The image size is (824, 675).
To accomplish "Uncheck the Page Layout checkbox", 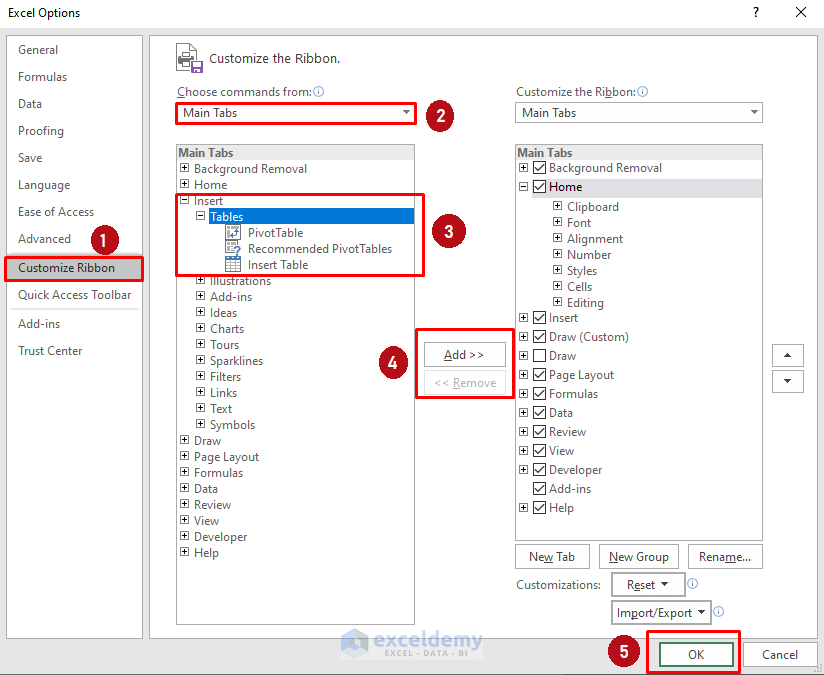I will (x=539, y=375).
